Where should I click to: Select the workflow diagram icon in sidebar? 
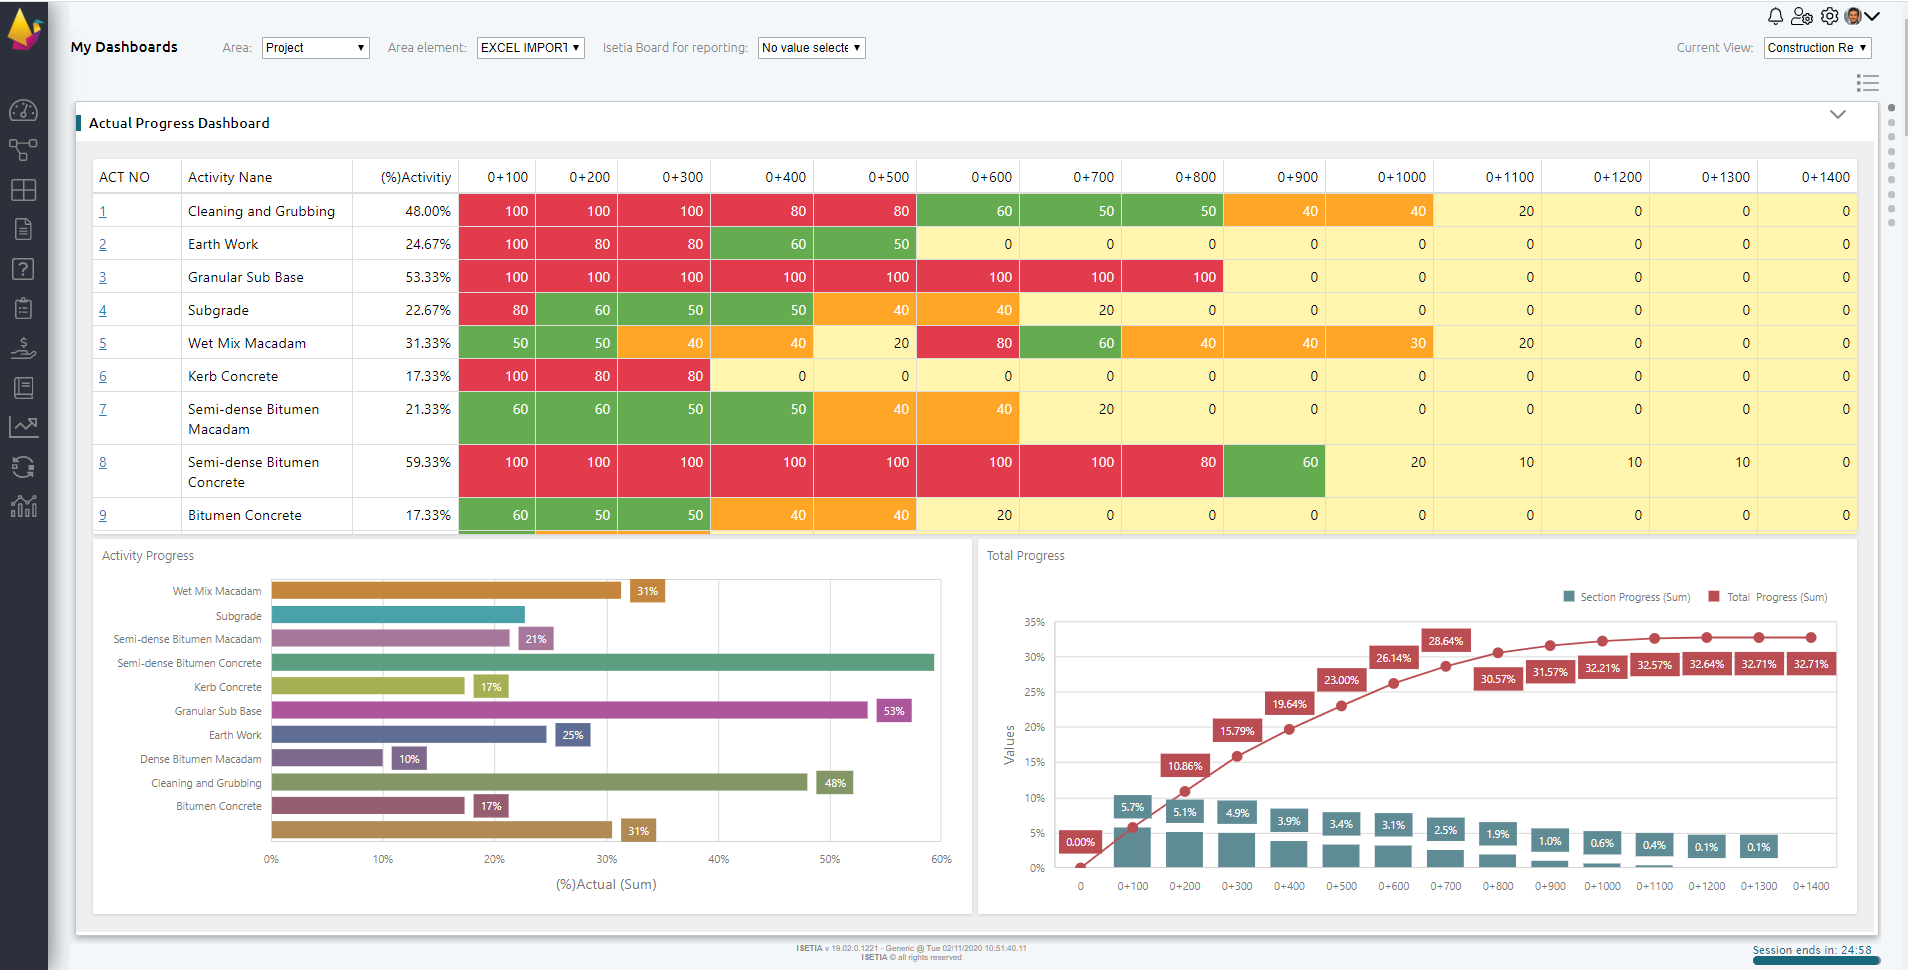(24, 150)
